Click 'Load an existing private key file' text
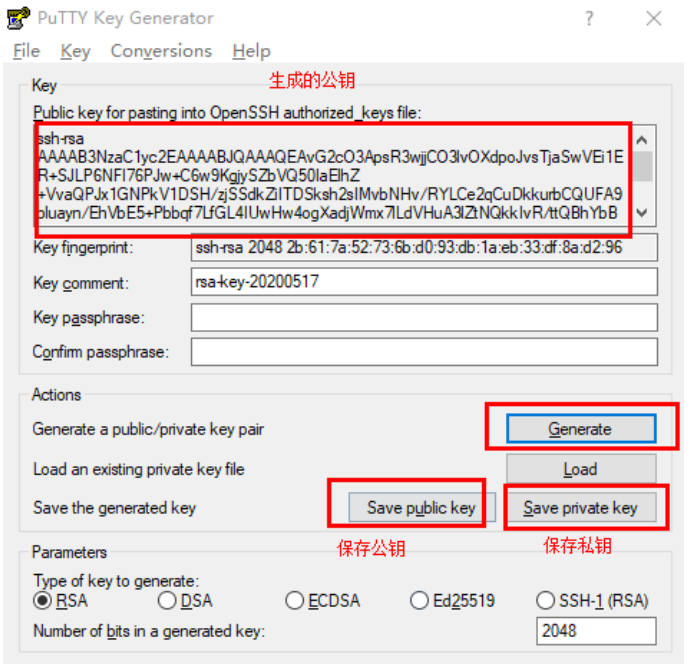The height and width of the screenshot is (668, 692). (x=139, y=469)
